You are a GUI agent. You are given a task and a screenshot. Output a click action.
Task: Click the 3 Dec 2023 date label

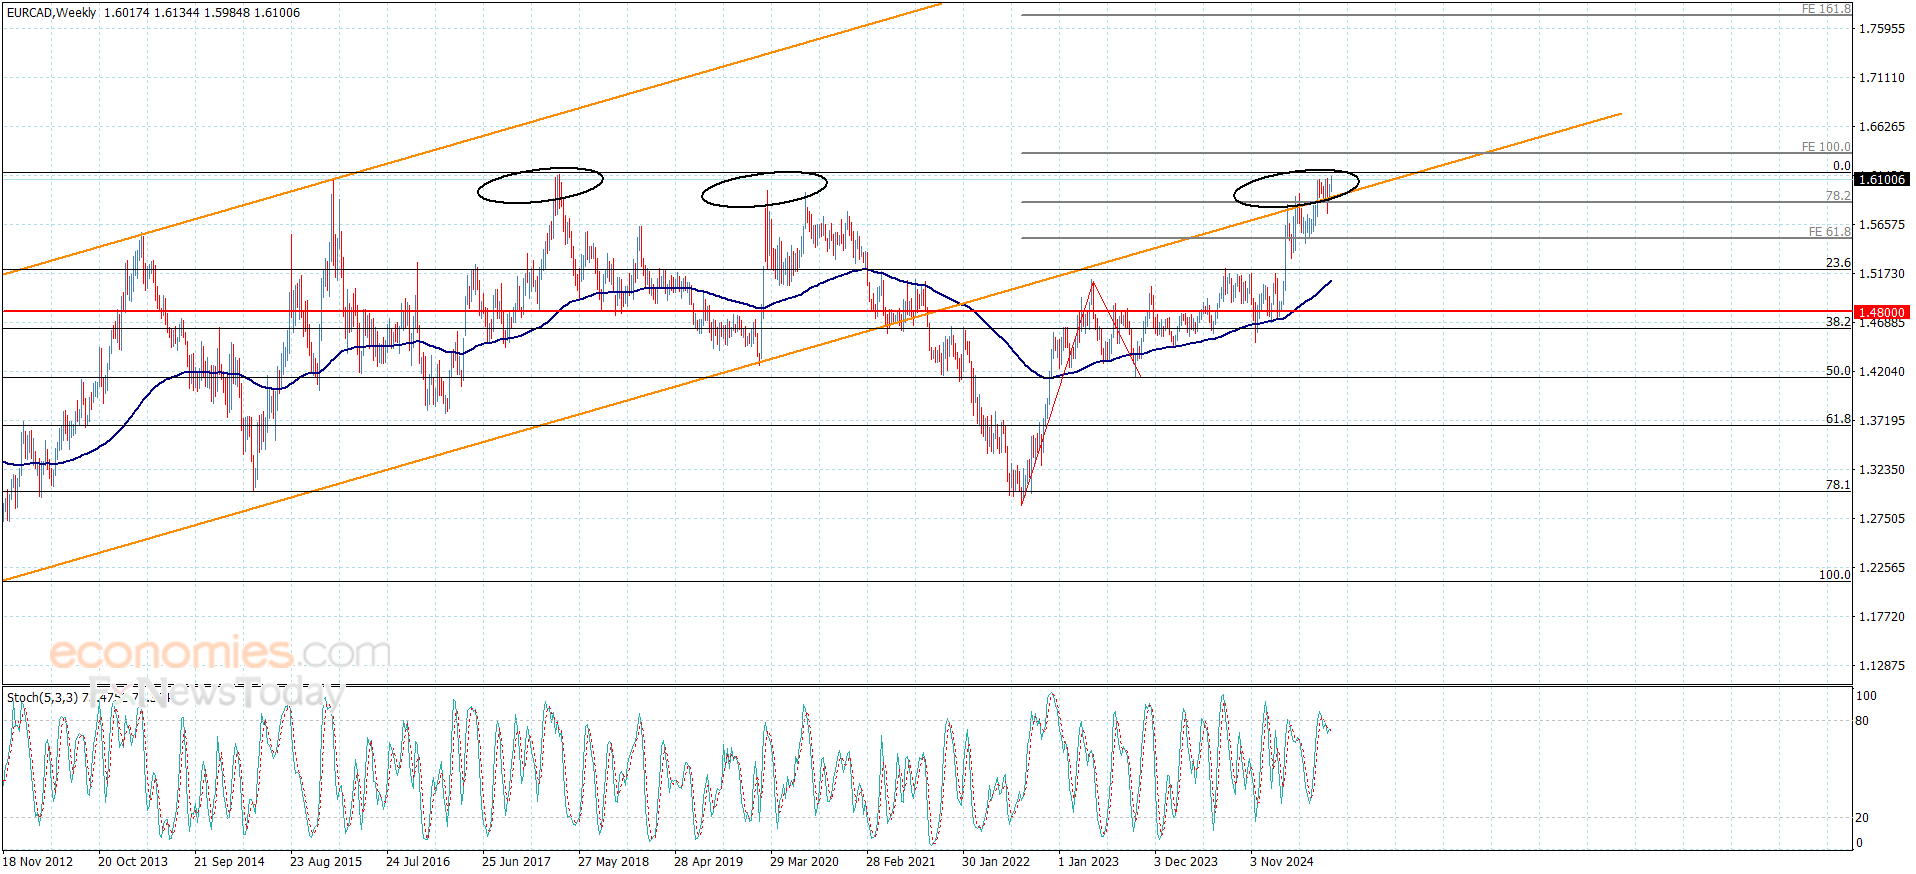[x=1186, y=862]
